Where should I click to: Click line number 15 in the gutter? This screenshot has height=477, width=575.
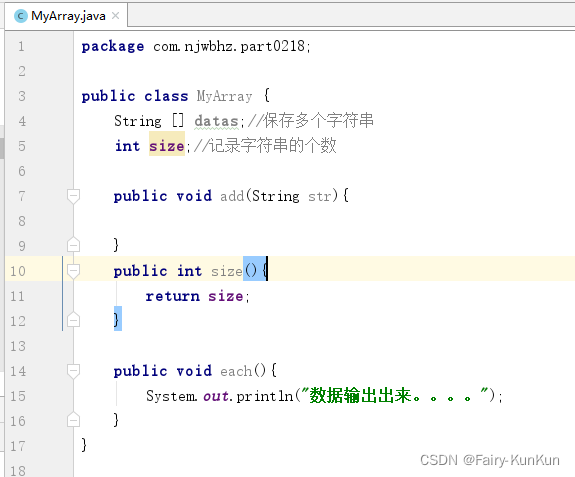[x=18, y=396]
